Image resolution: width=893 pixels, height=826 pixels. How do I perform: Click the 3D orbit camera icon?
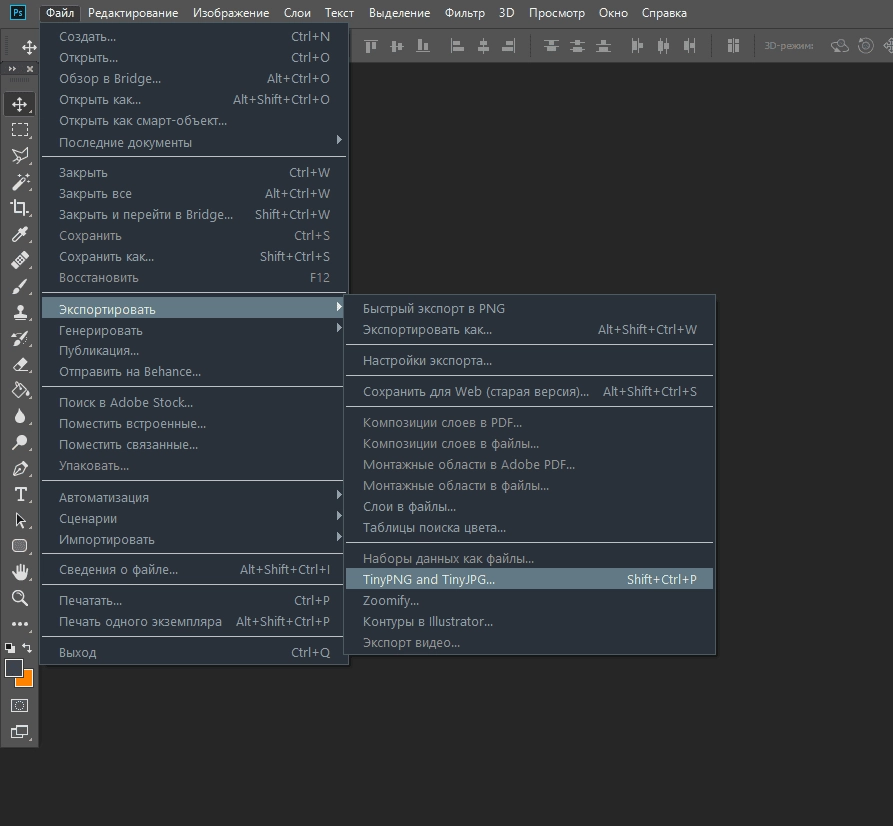coord(839,46)
